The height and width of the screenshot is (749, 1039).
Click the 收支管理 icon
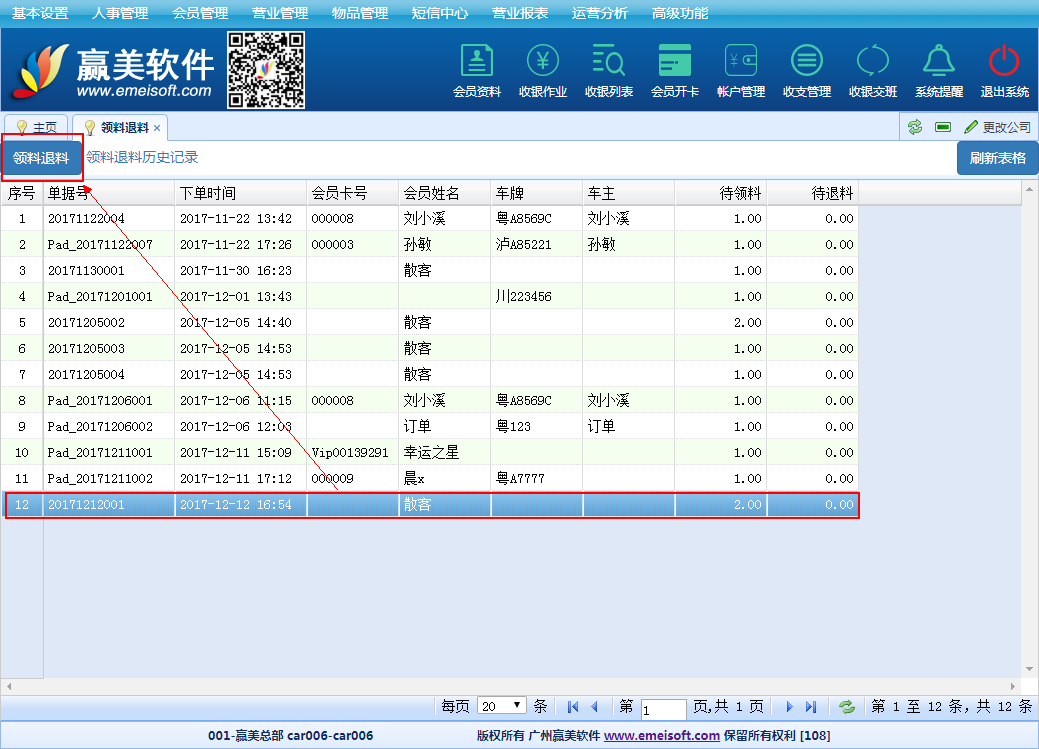[807, 62]
